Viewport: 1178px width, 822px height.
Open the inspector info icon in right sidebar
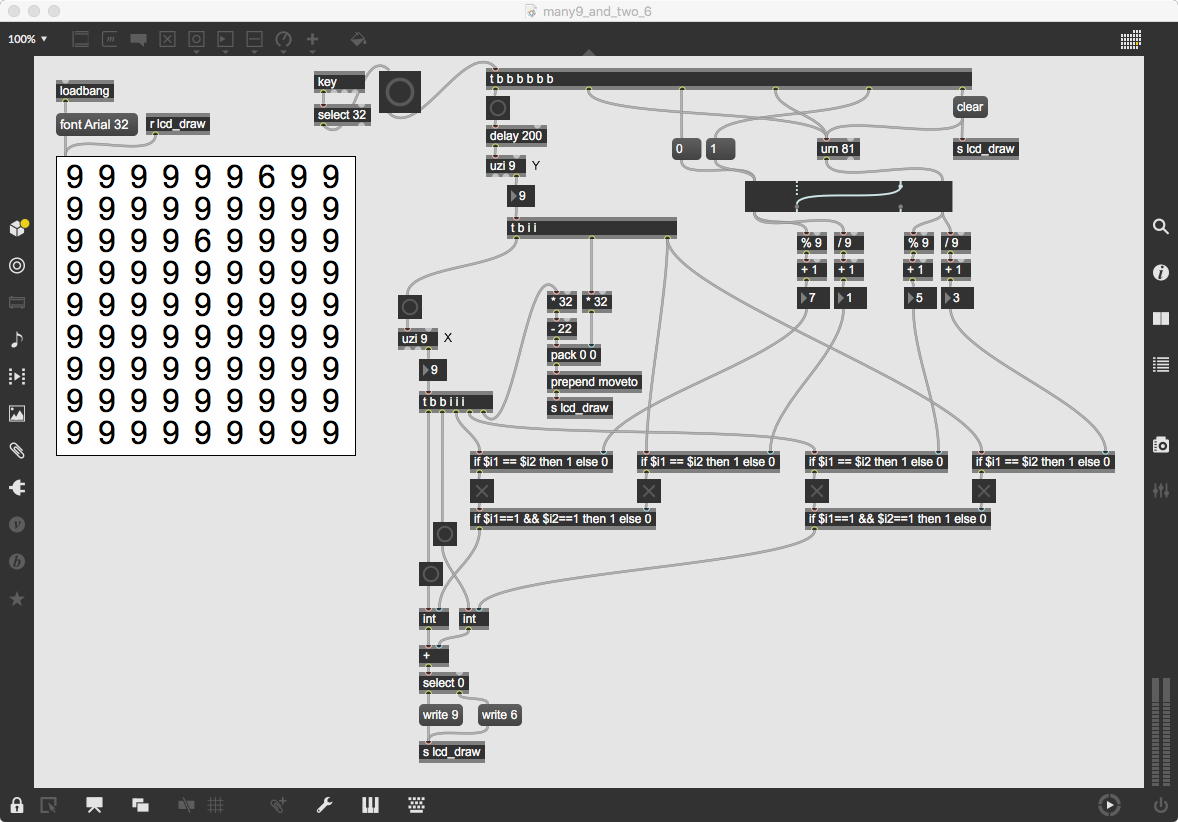(1161, 273)
